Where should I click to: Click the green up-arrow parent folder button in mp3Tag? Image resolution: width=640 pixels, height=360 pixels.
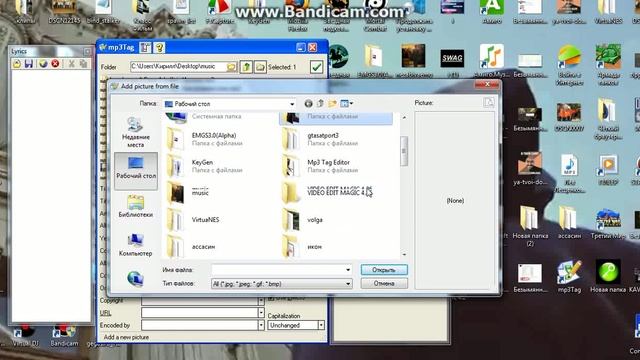pos(246,67)
